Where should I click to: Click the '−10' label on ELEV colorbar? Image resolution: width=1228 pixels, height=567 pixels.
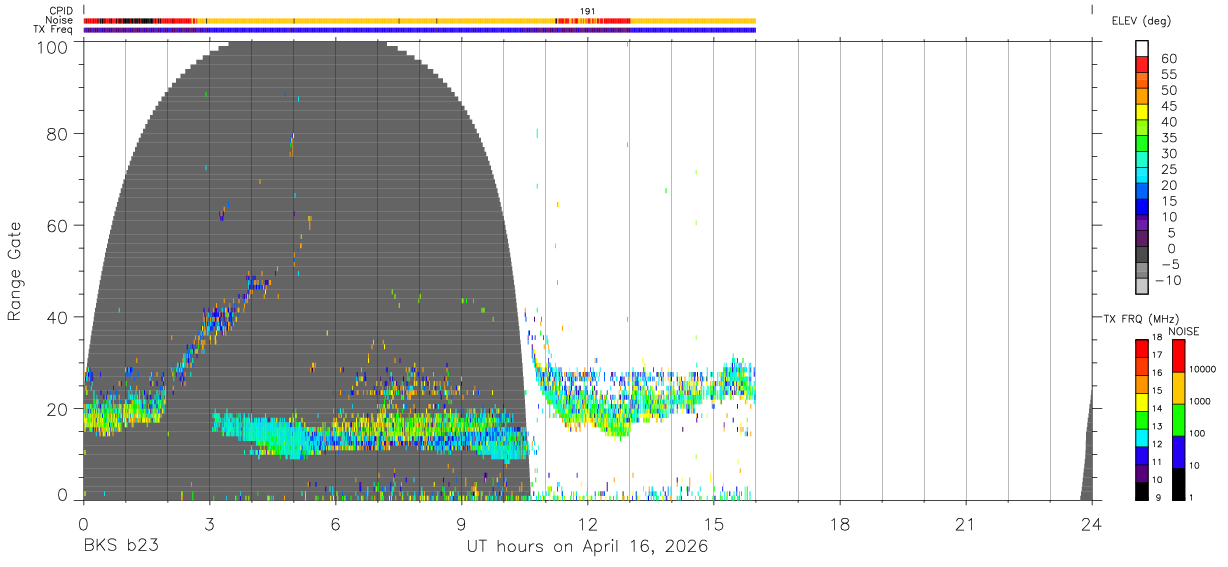1169,281
